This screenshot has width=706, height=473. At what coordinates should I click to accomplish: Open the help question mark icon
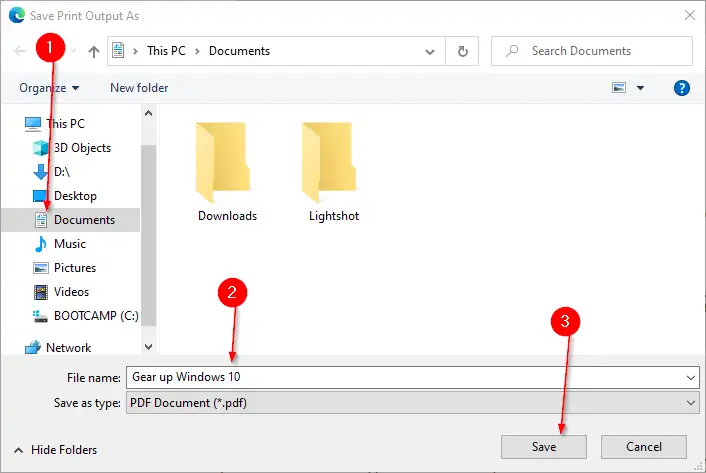pos(682,88)
